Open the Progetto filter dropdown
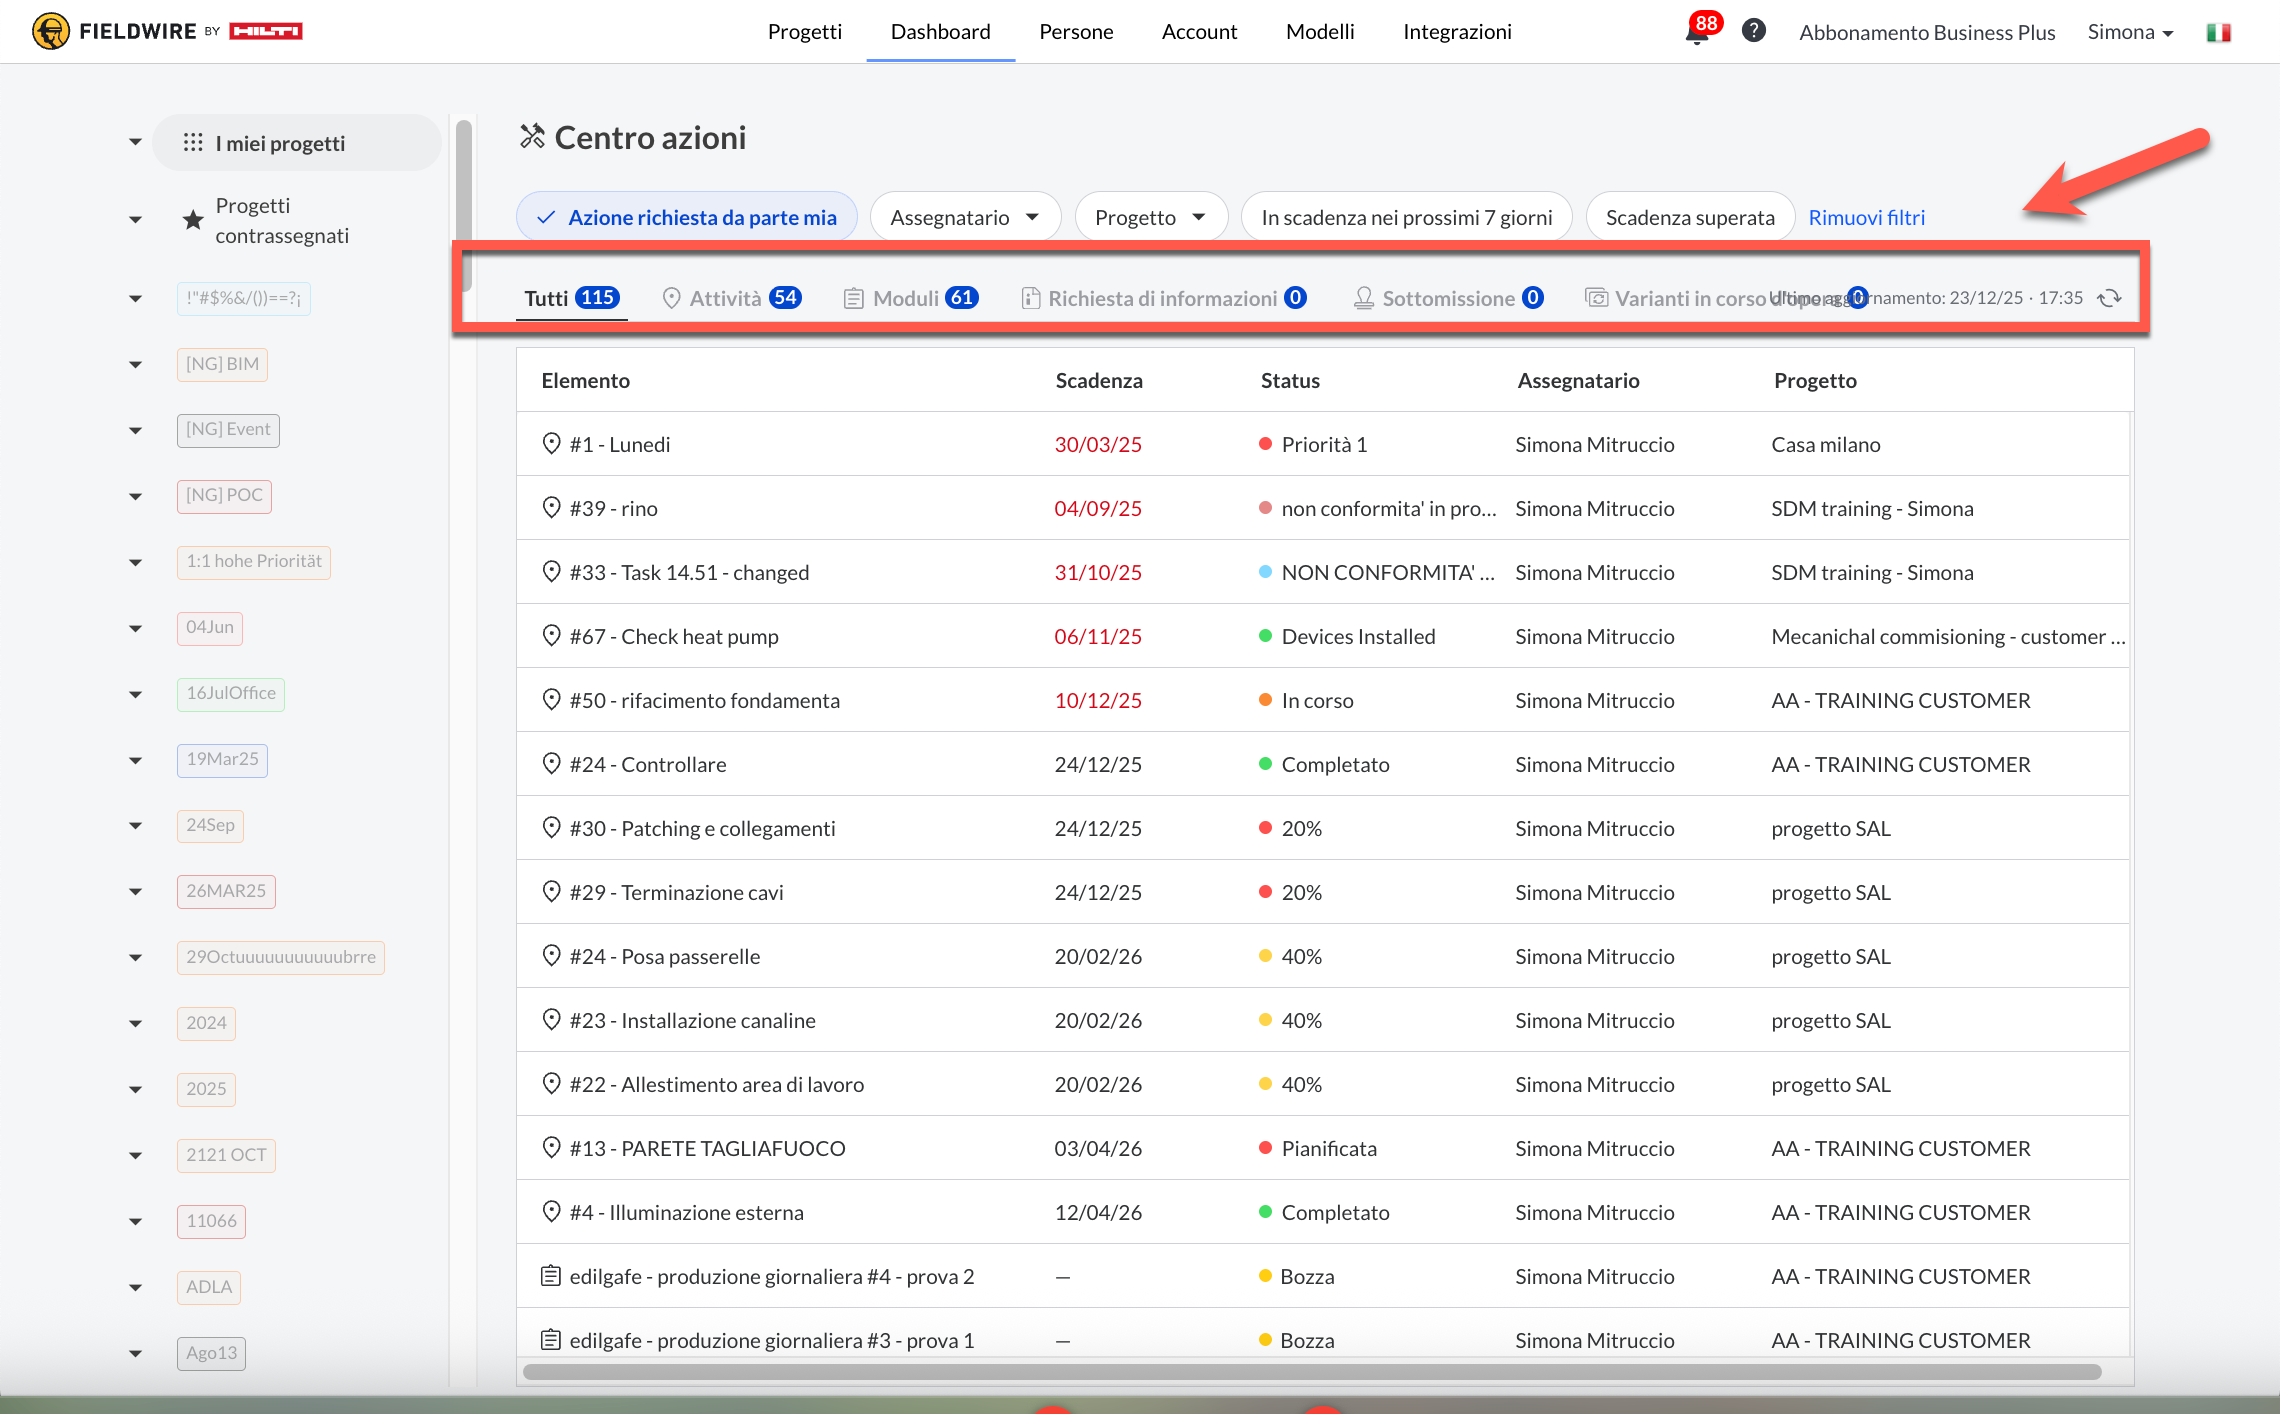The image size is (2280, 1414). pos(1150,217)
